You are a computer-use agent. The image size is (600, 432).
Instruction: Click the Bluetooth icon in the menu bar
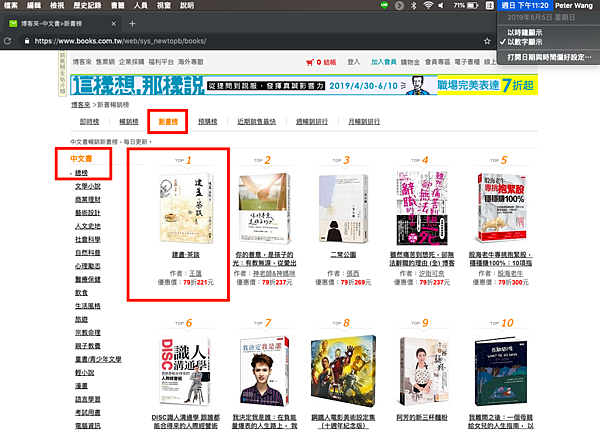coord(413,5)
